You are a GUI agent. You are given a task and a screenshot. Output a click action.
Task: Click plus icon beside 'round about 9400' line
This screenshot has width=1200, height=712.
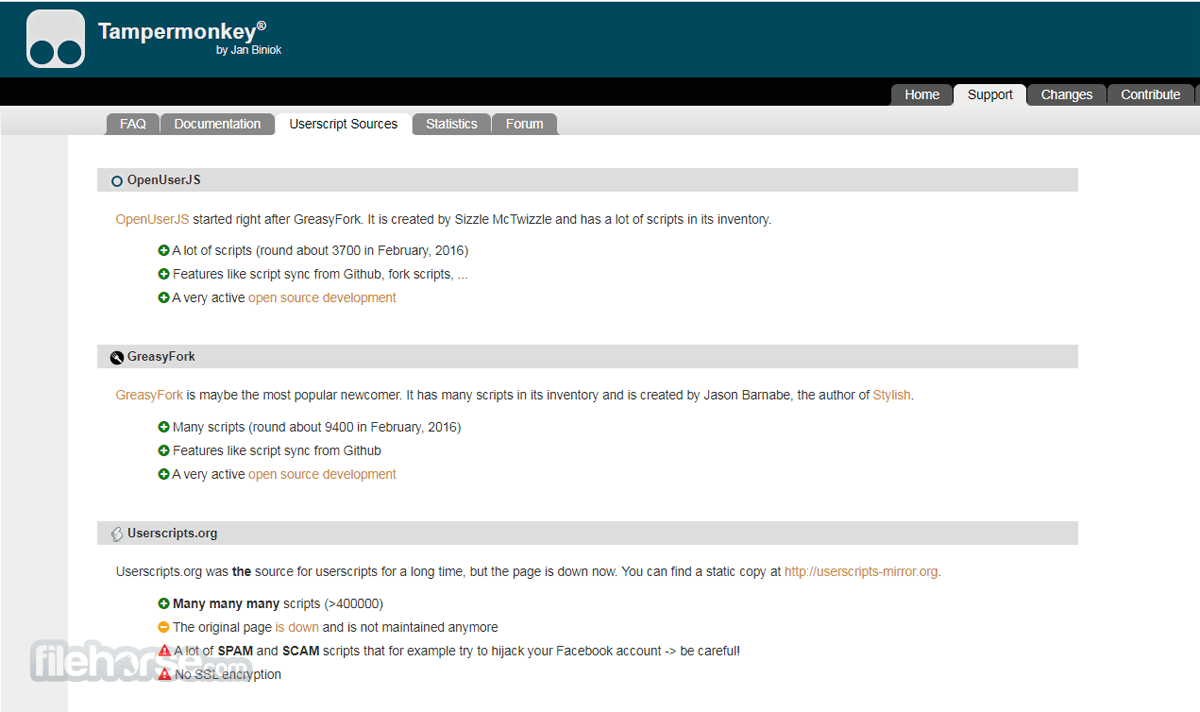click(164, 427)
